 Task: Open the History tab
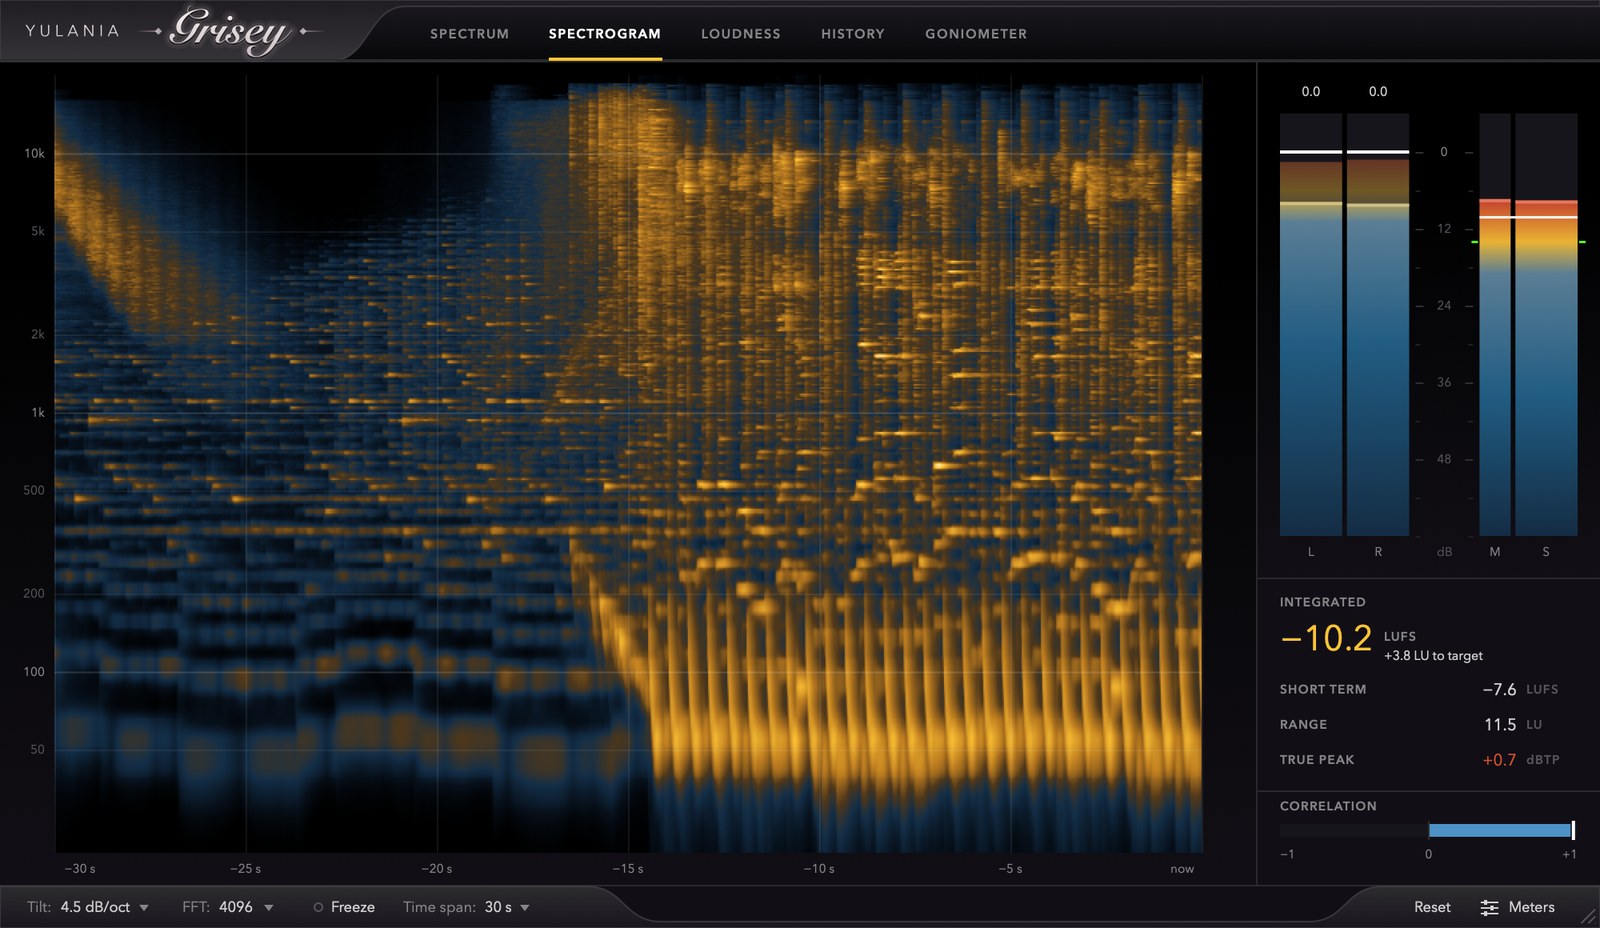(x=853, y=34)
